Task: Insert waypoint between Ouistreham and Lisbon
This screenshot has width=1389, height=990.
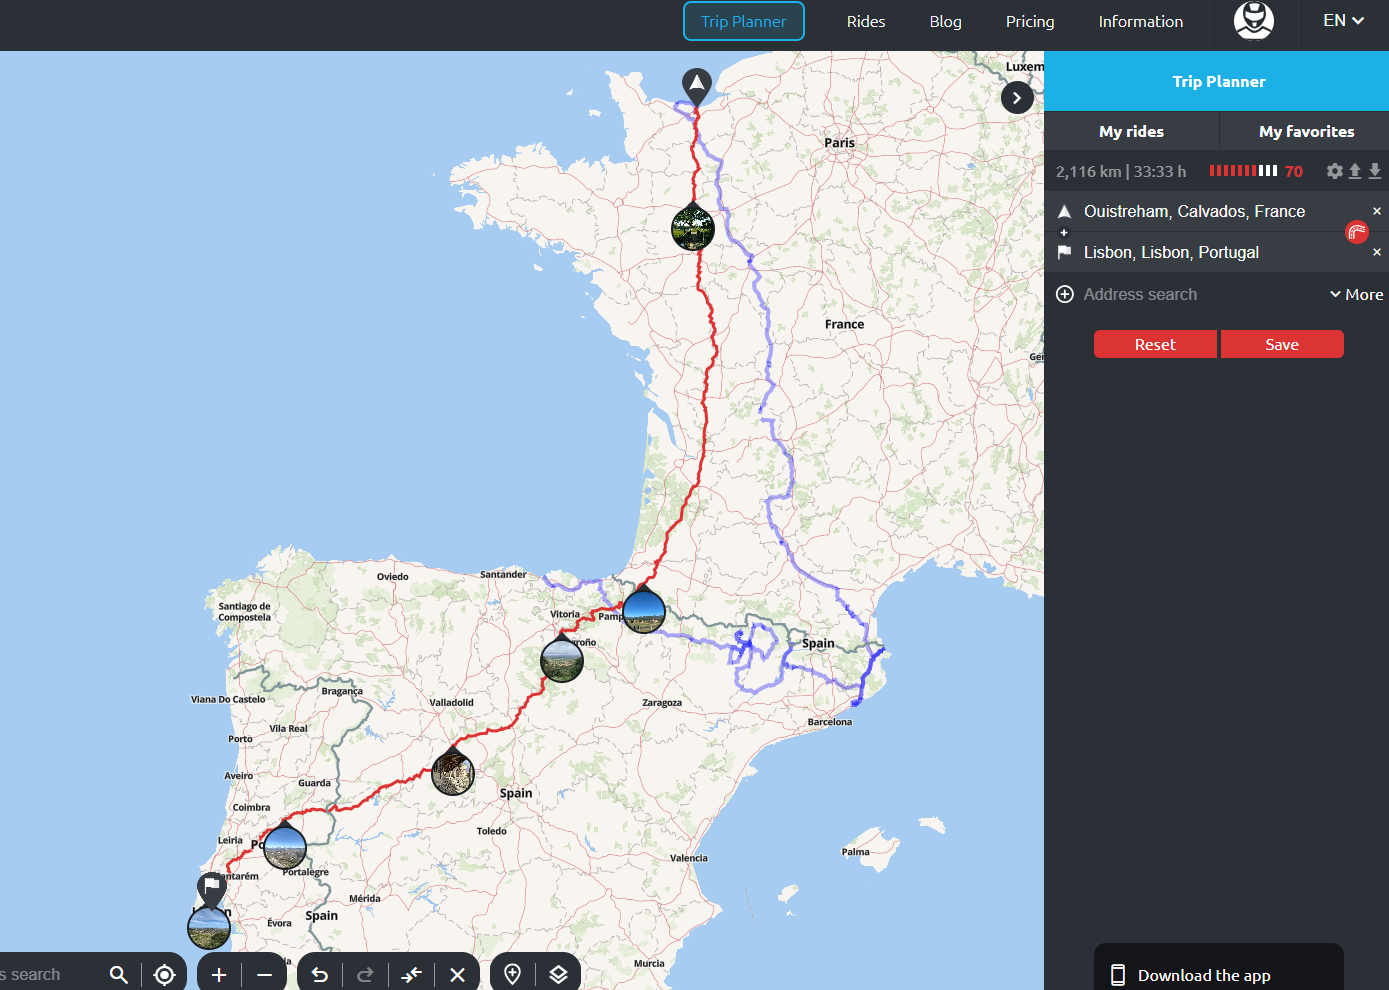Action: (1064, 232)
